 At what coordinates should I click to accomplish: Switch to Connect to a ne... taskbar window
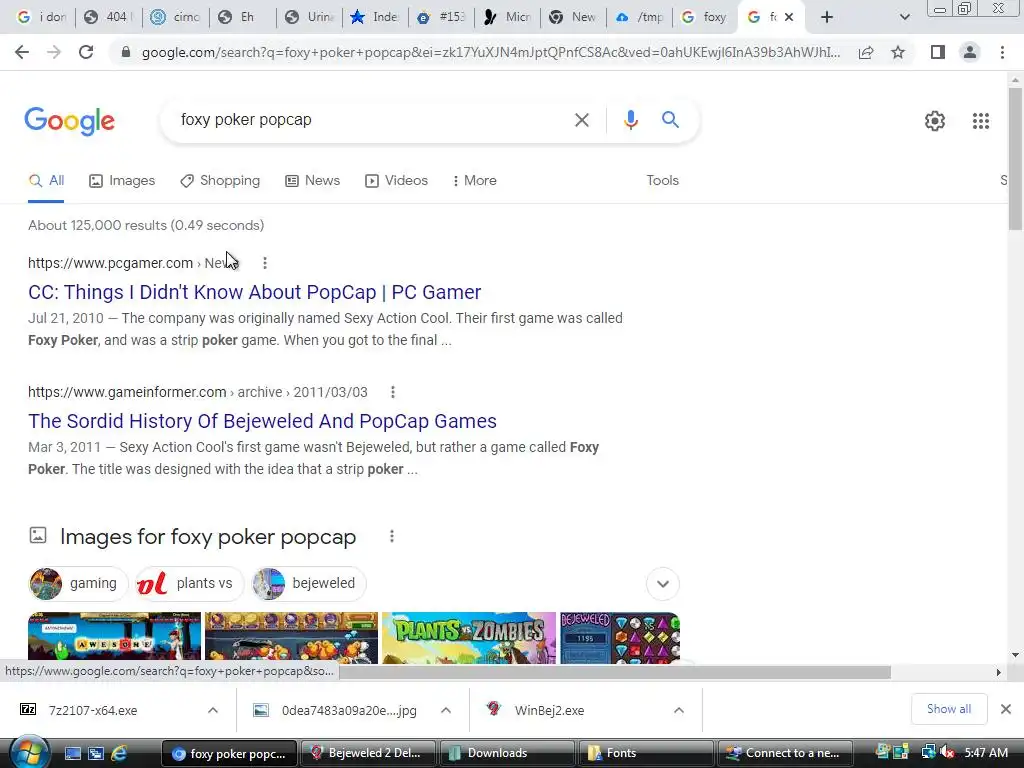(x=784, y=753)
